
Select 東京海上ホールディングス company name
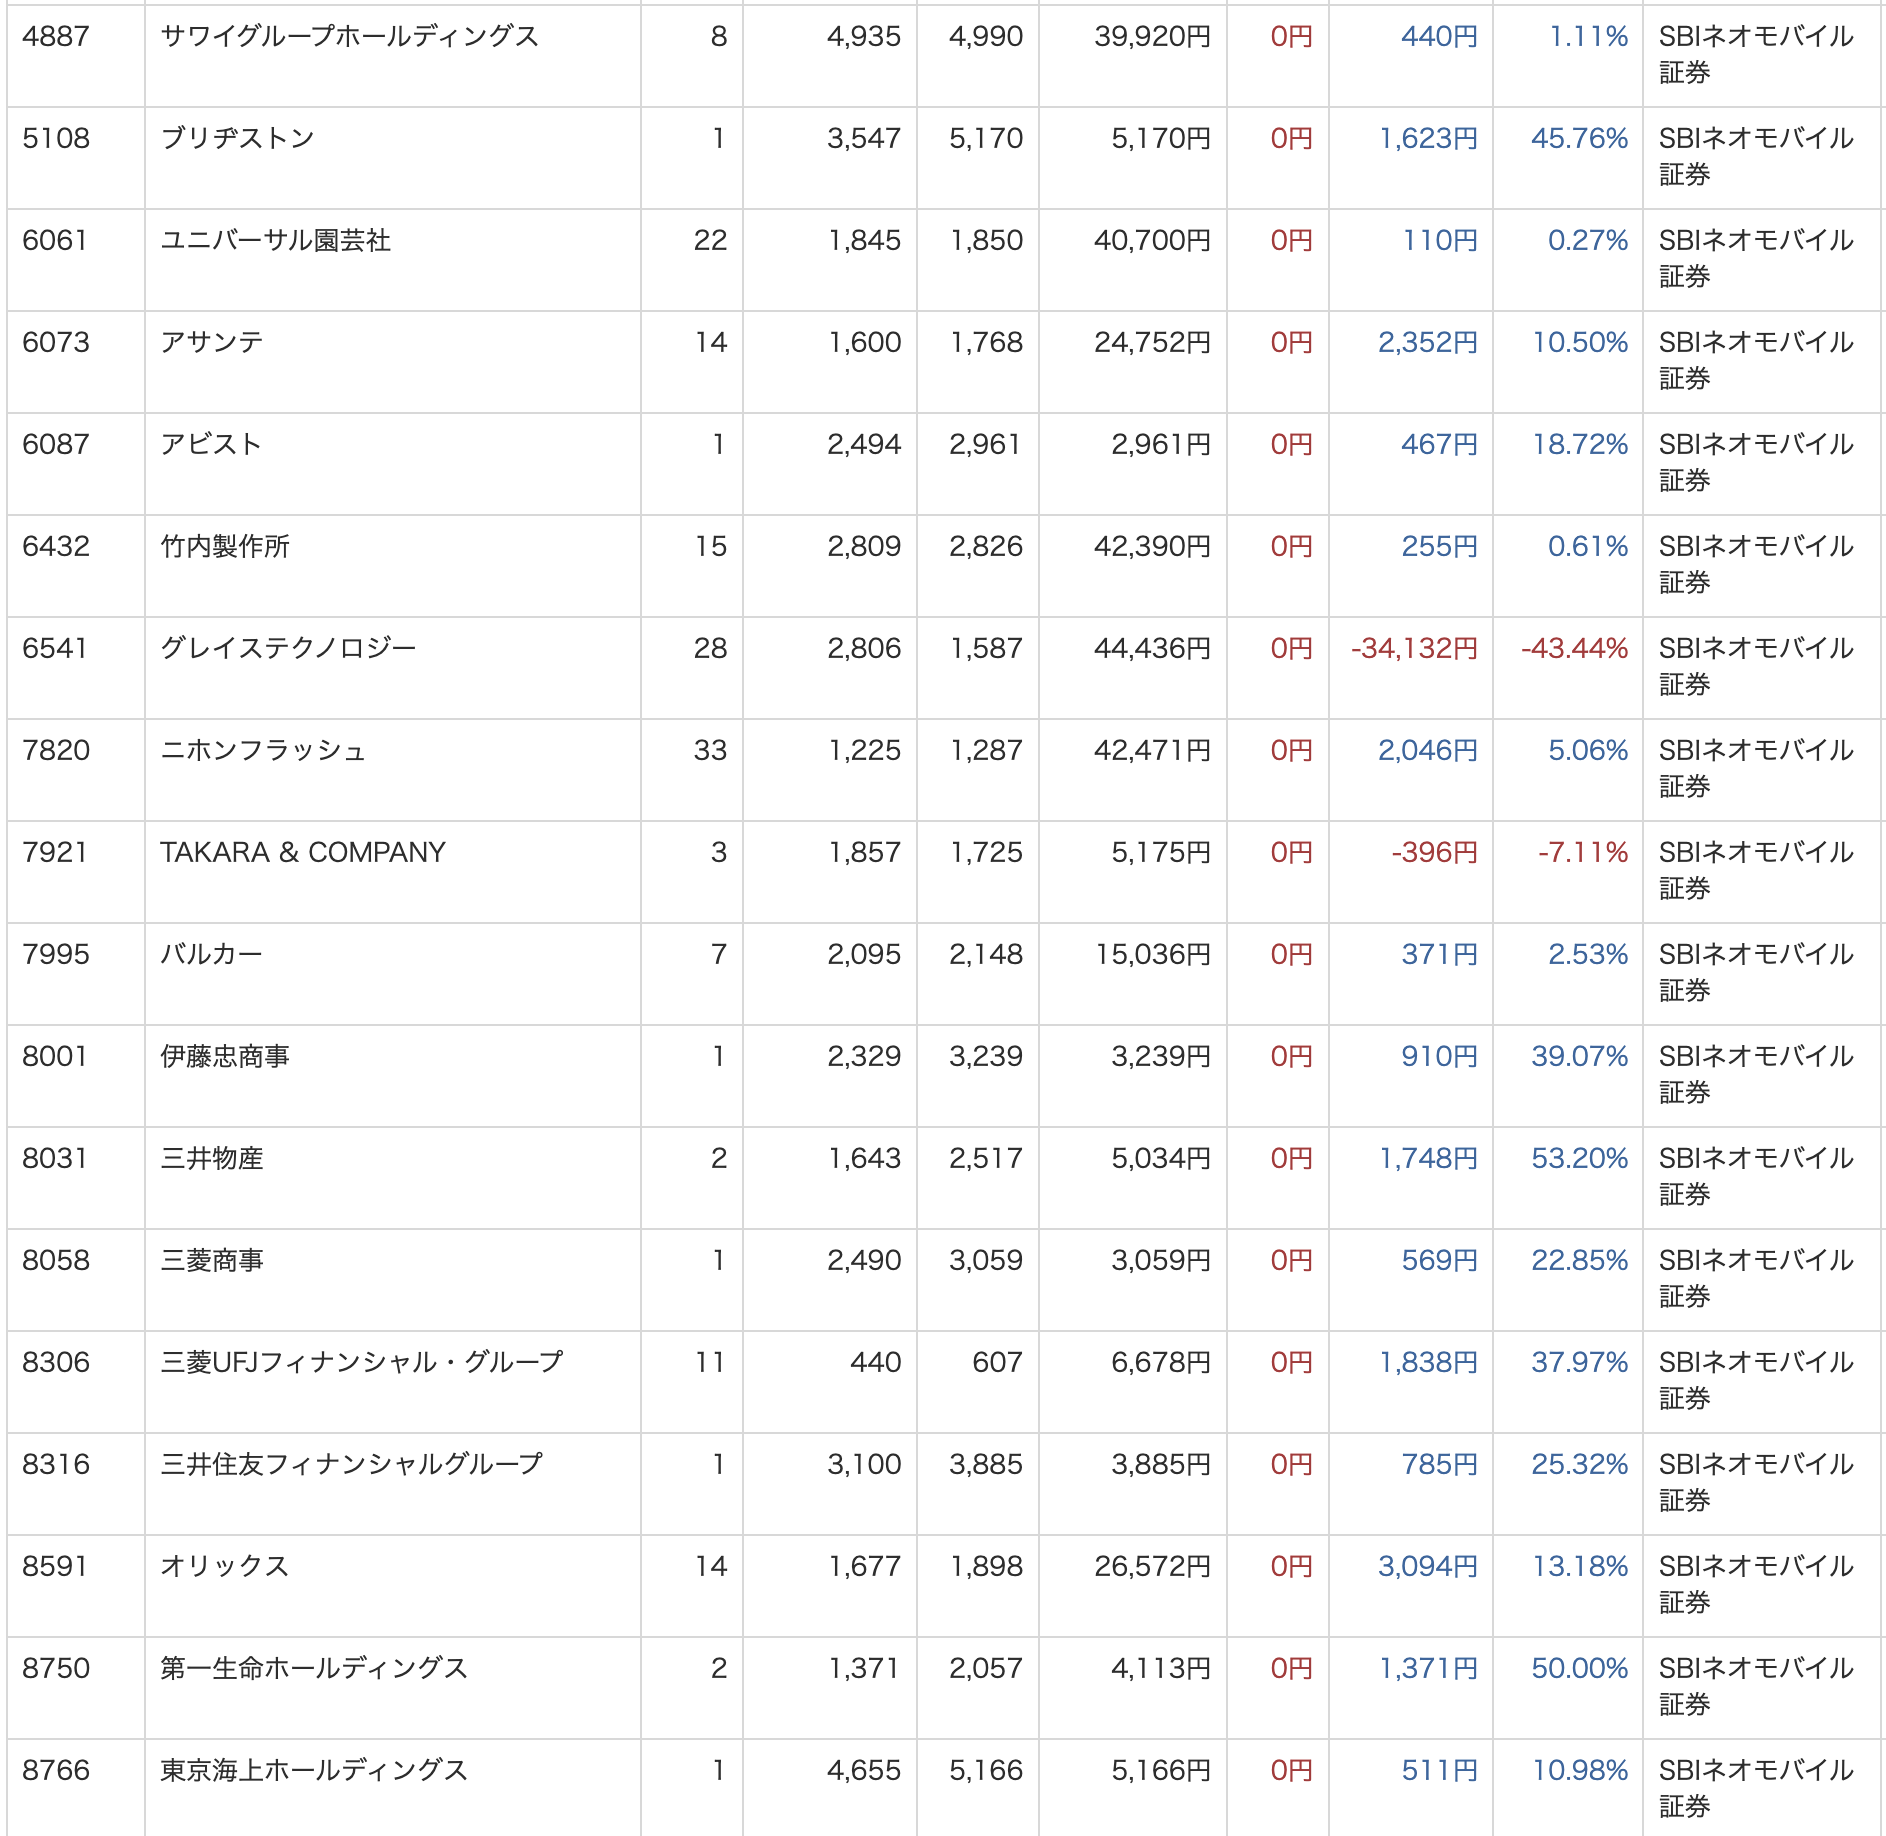[314, 1771]
